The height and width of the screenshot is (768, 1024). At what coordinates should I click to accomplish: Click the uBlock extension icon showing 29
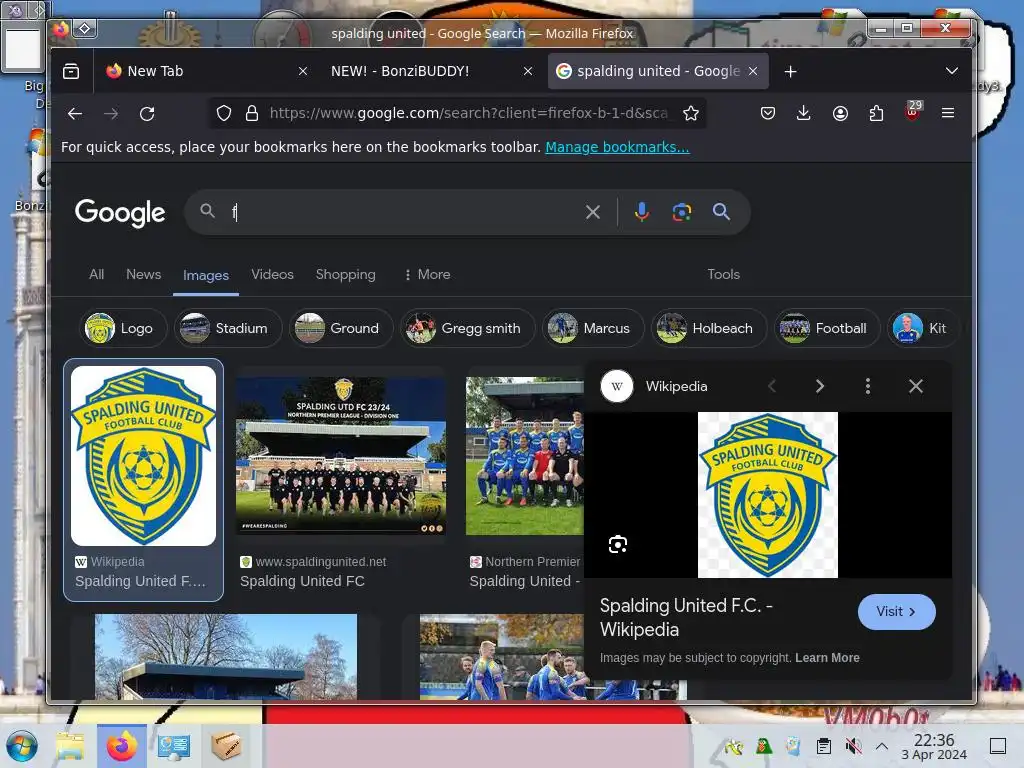pos(913,111)
